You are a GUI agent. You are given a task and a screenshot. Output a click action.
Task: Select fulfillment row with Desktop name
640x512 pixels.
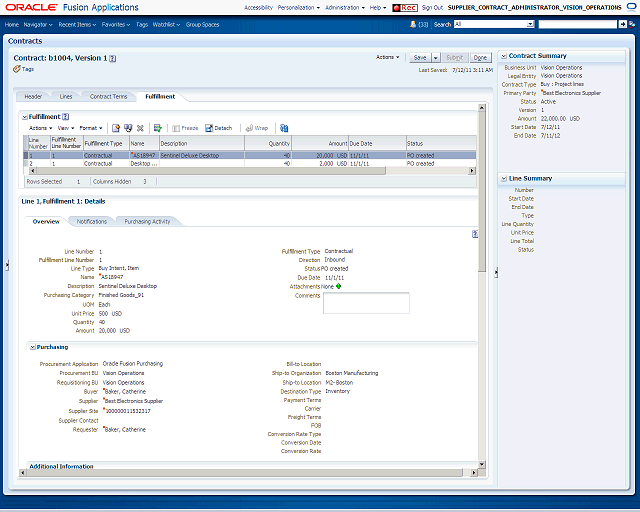250,164
